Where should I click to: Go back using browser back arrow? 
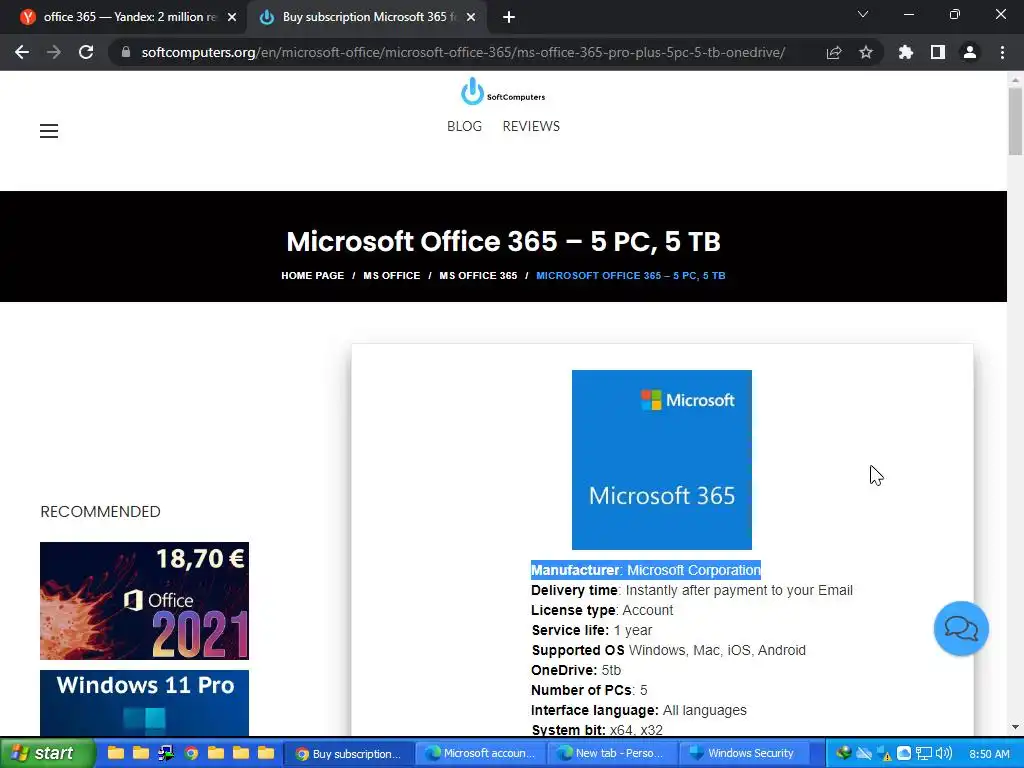(x=22, y=52)
